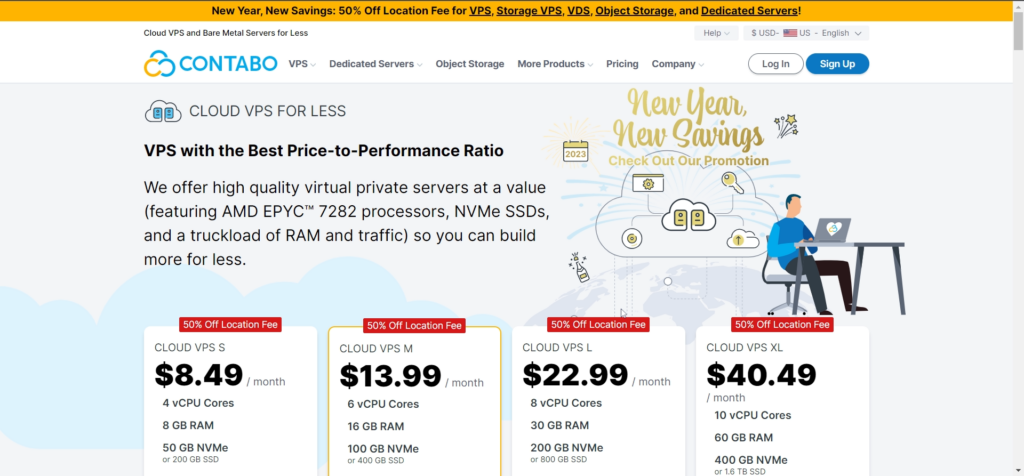Click the disc icon in cloud illustration
1024x476 pixels.
632,238
